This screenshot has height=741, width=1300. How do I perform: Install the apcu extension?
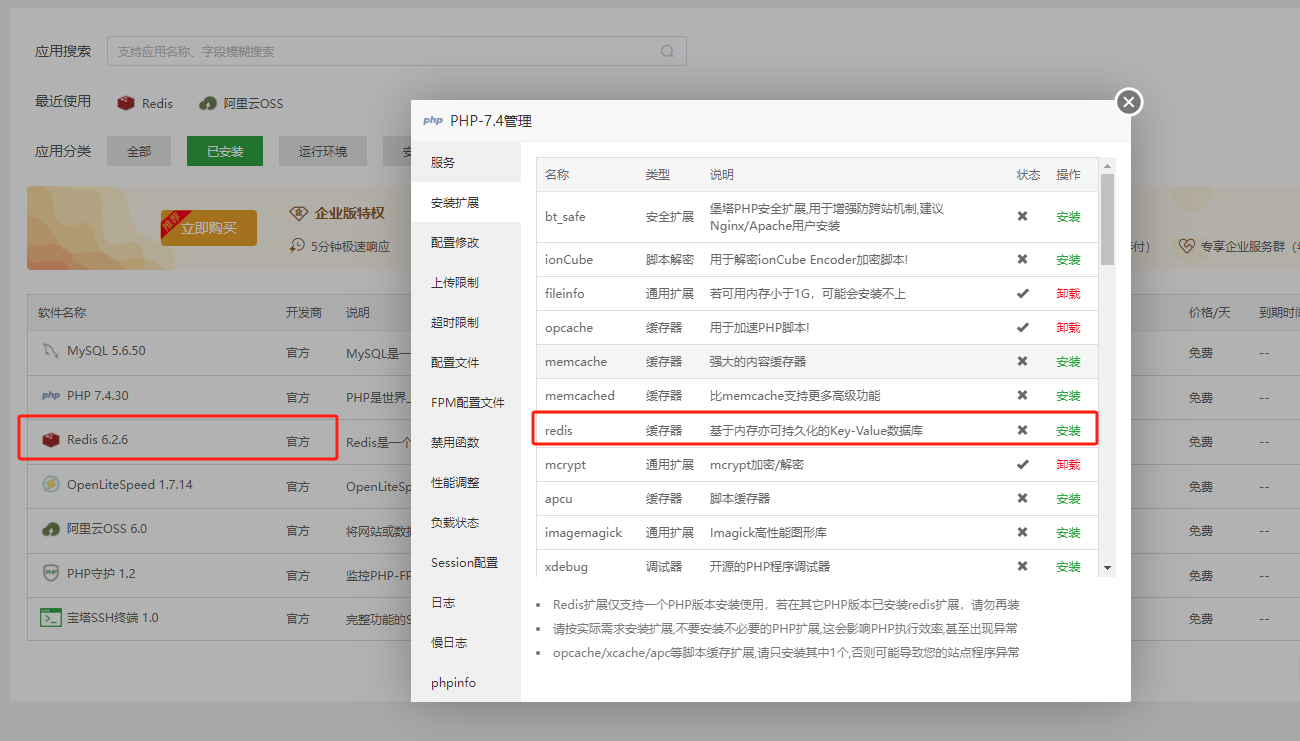pyautogui.click(x=1068, y=498)
